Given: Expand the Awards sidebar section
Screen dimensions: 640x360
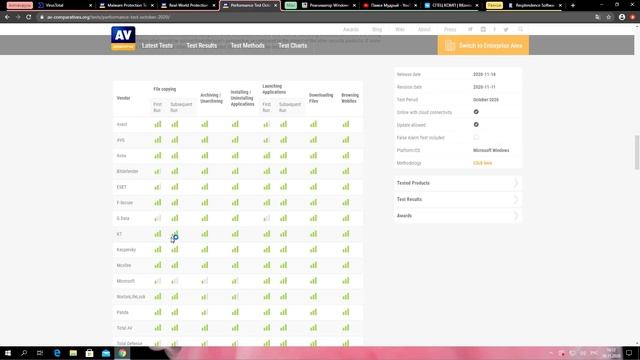Looking at the screenshot, I should (458, 216).
